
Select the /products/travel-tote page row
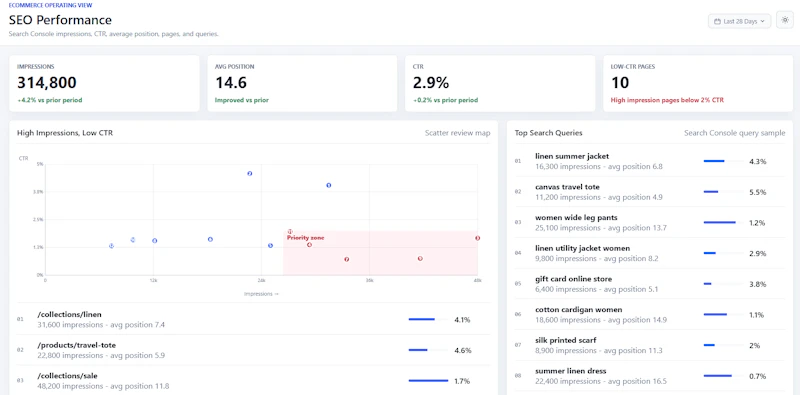click(254, 350)
